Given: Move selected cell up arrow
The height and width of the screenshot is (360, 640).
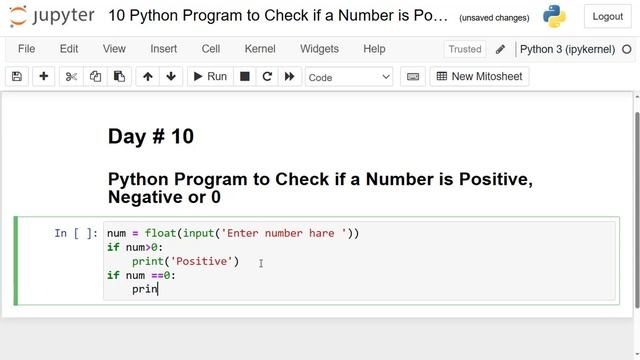Looking at the screenshot, I should point(148,76).
